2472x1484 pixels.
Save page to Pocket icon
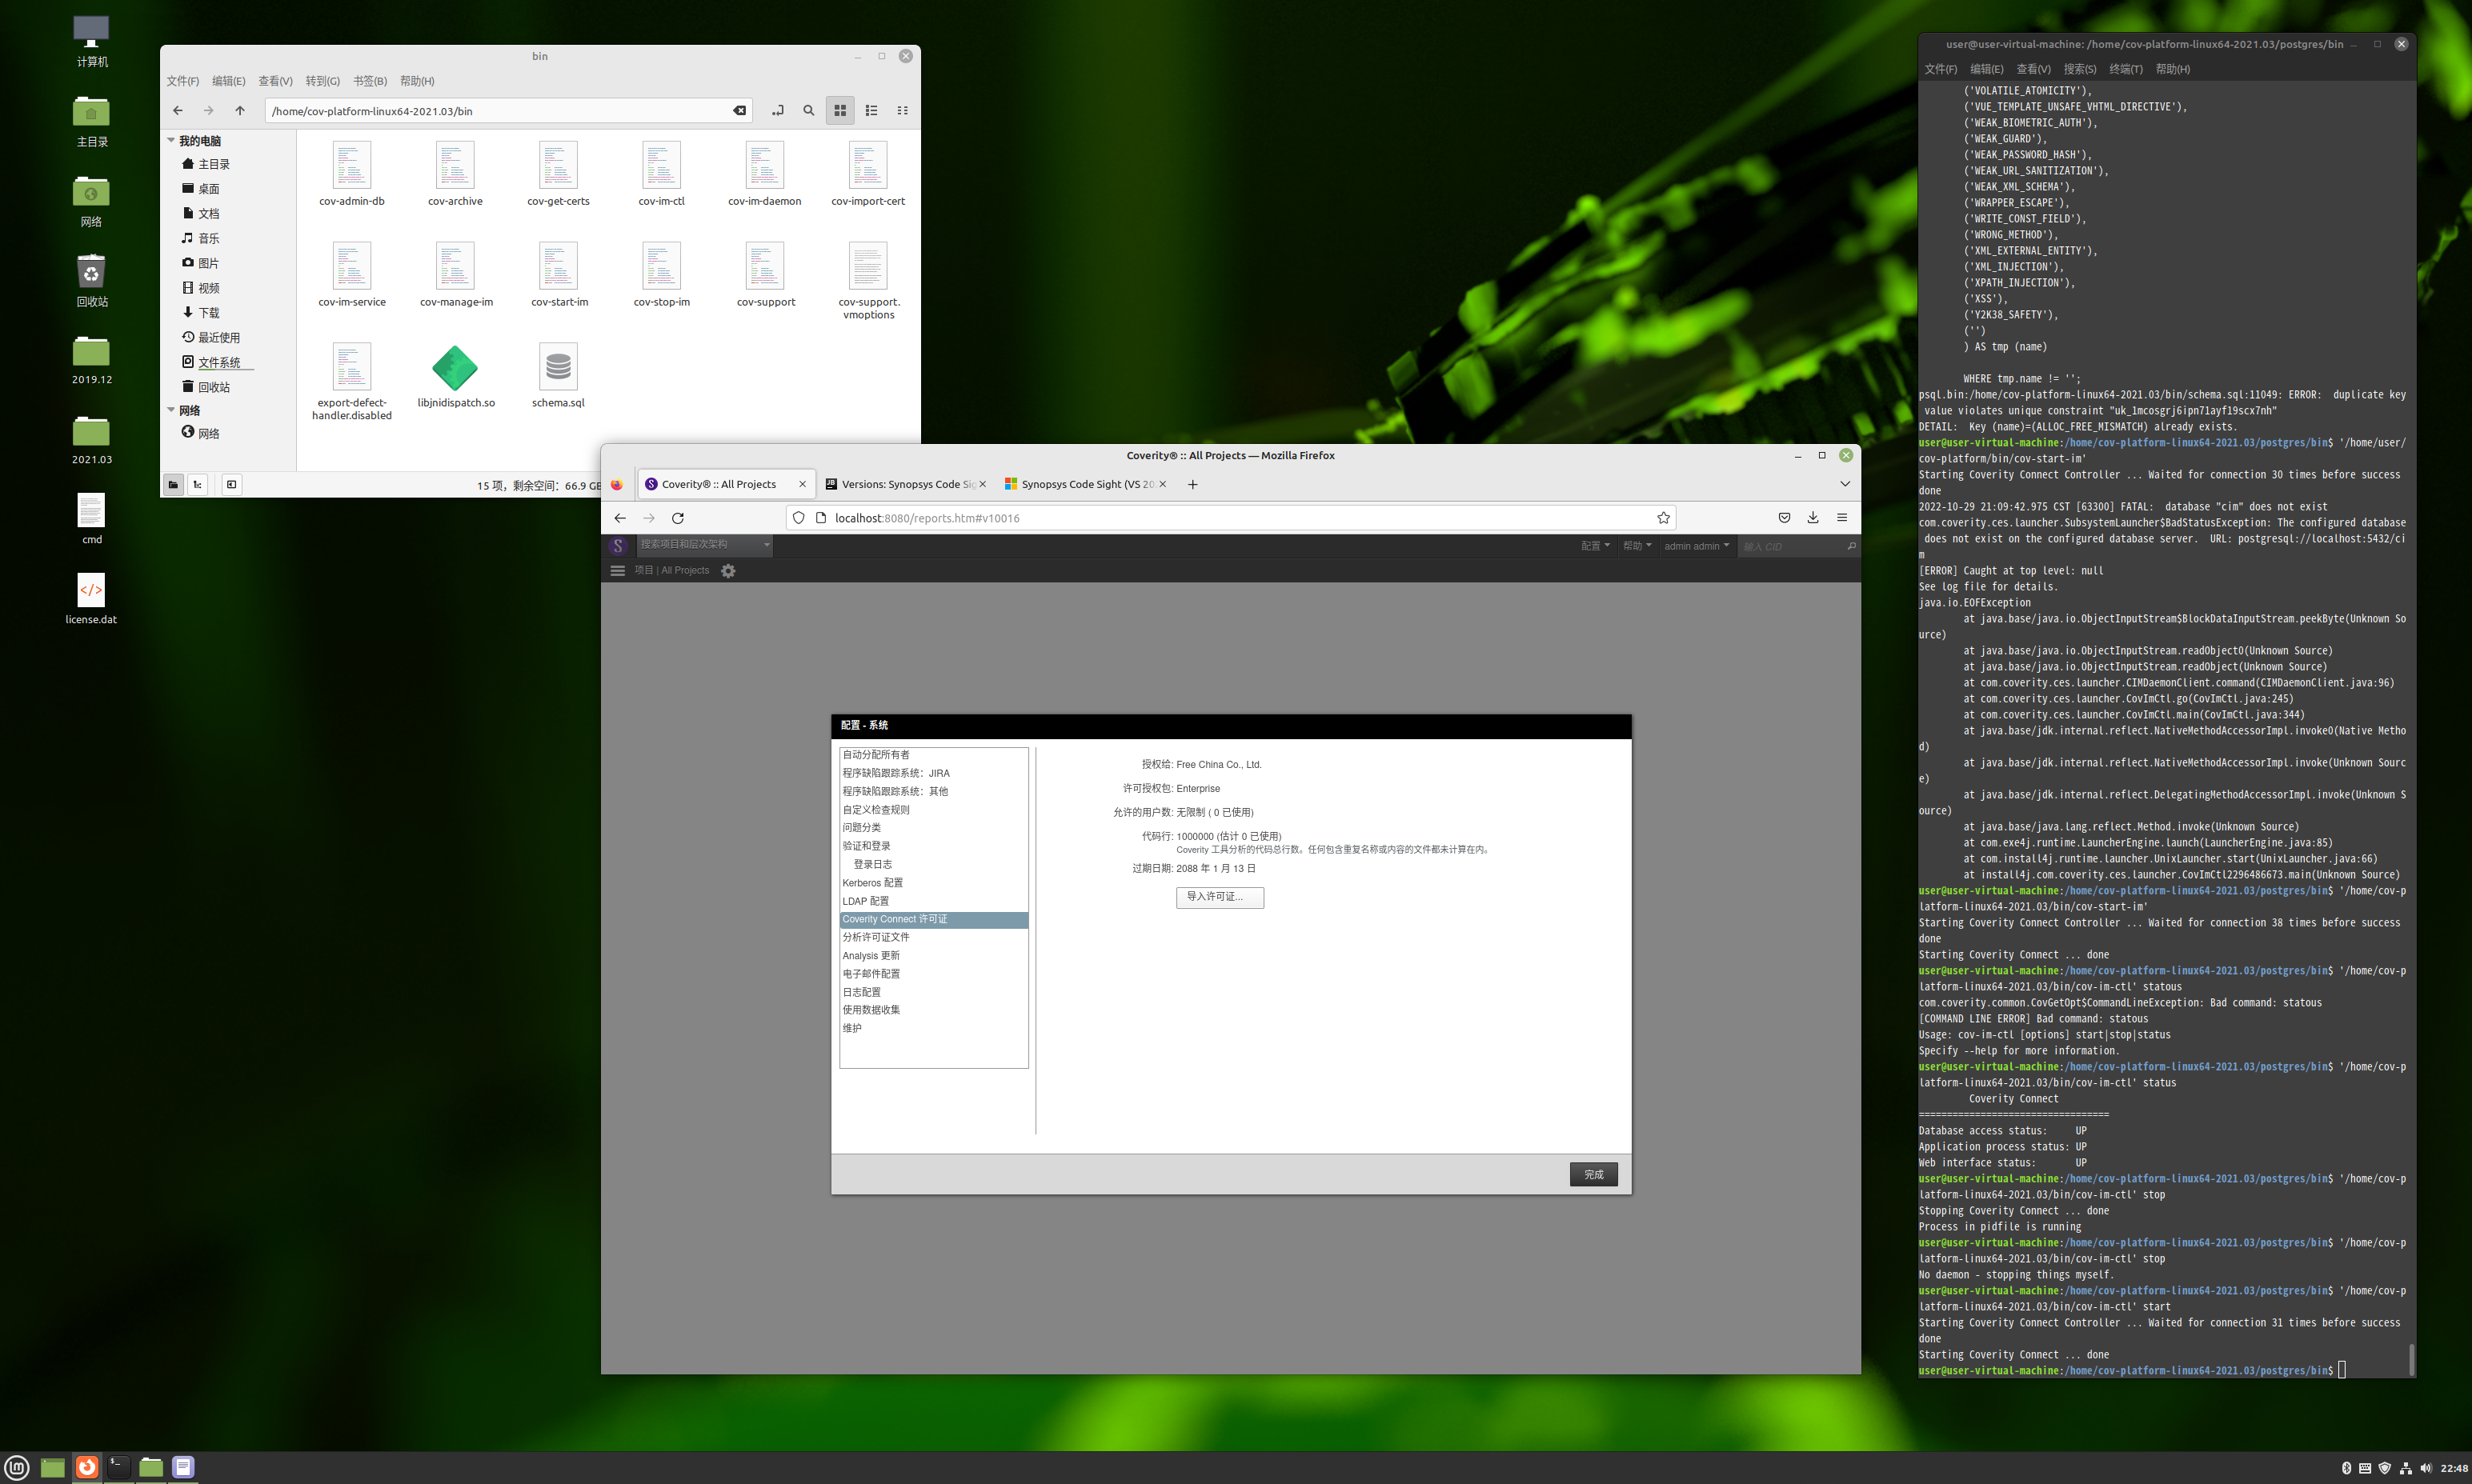[1784, 517]
